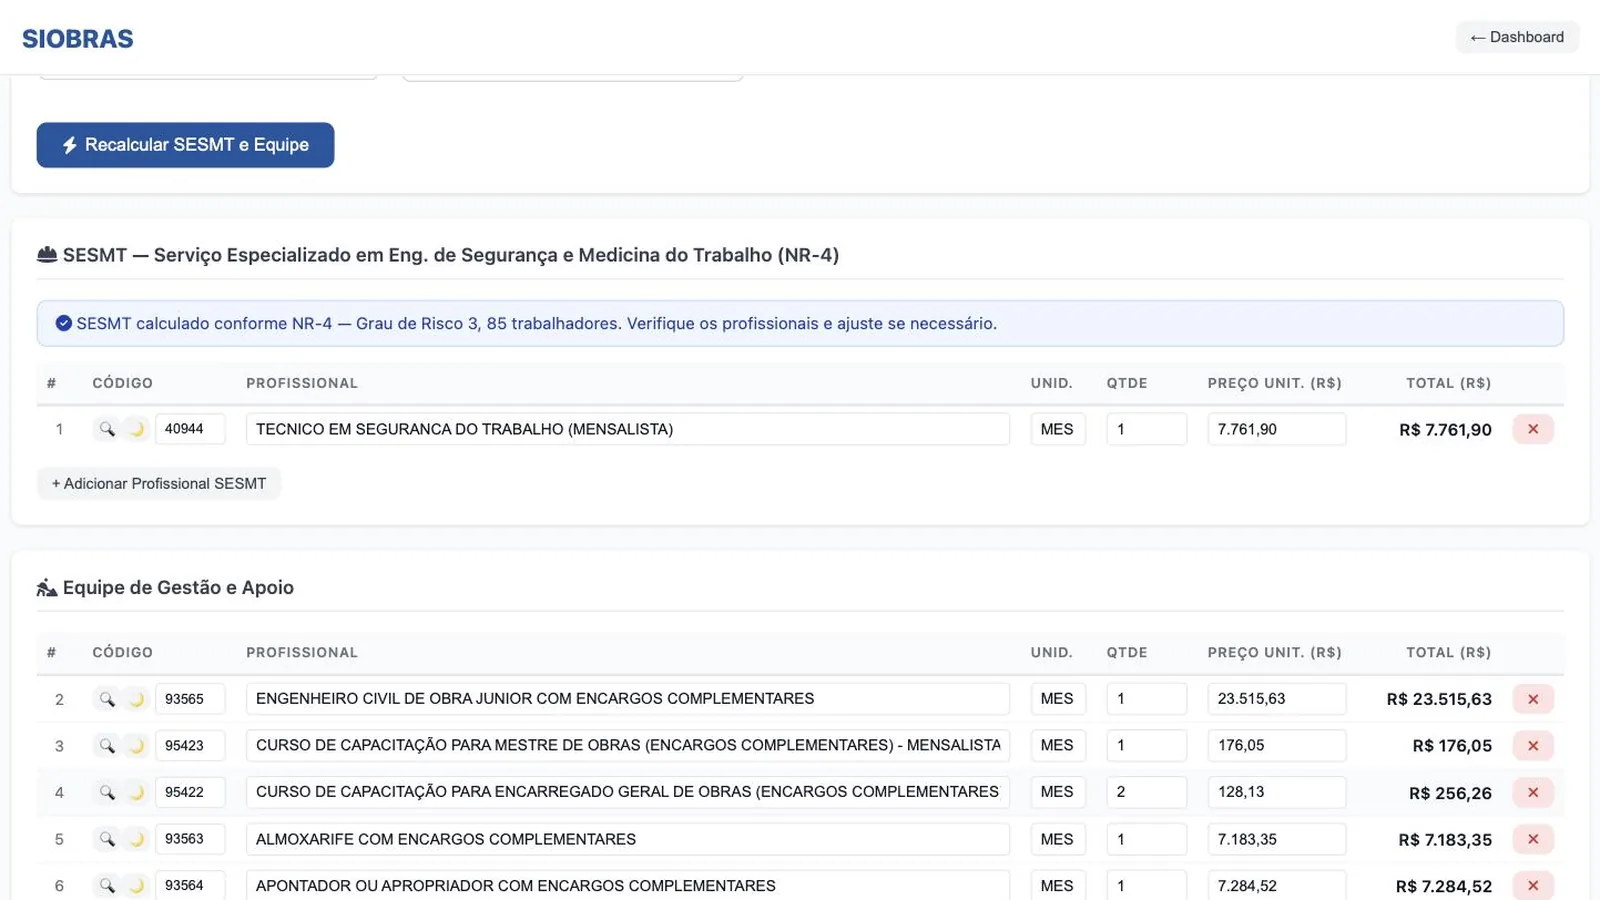Delete the Apontador ou Apropriador row

pyautogui.click(x=1533, y=885)
